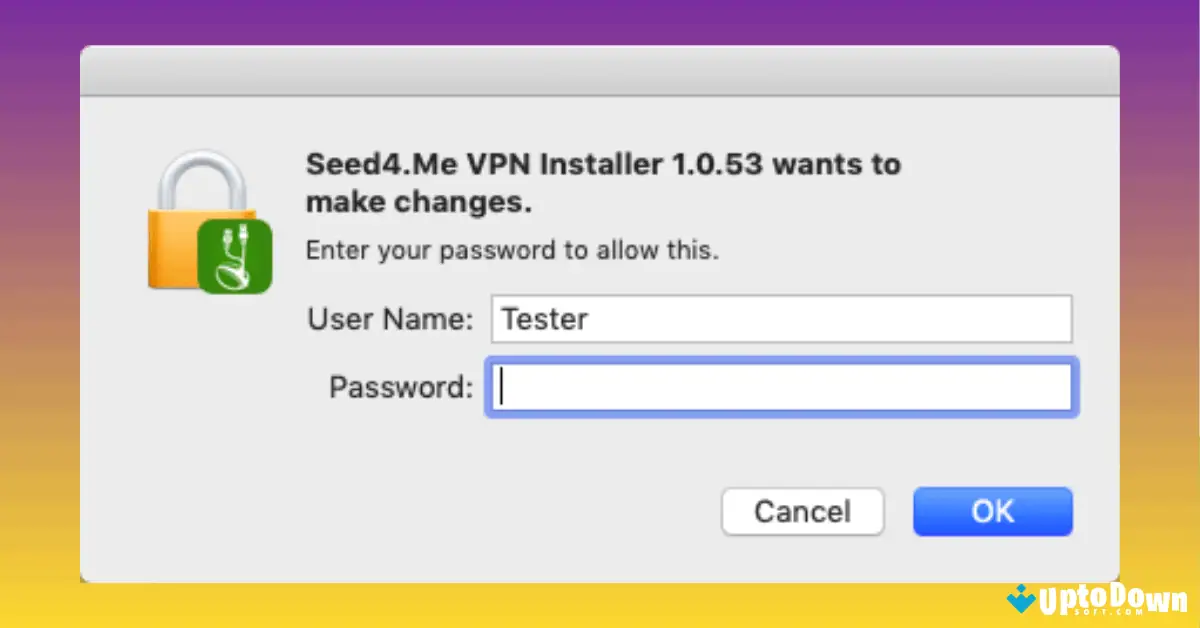1200x628 pixels.
Task: Select the User Name field containing Tester
Action: (780, 318)
